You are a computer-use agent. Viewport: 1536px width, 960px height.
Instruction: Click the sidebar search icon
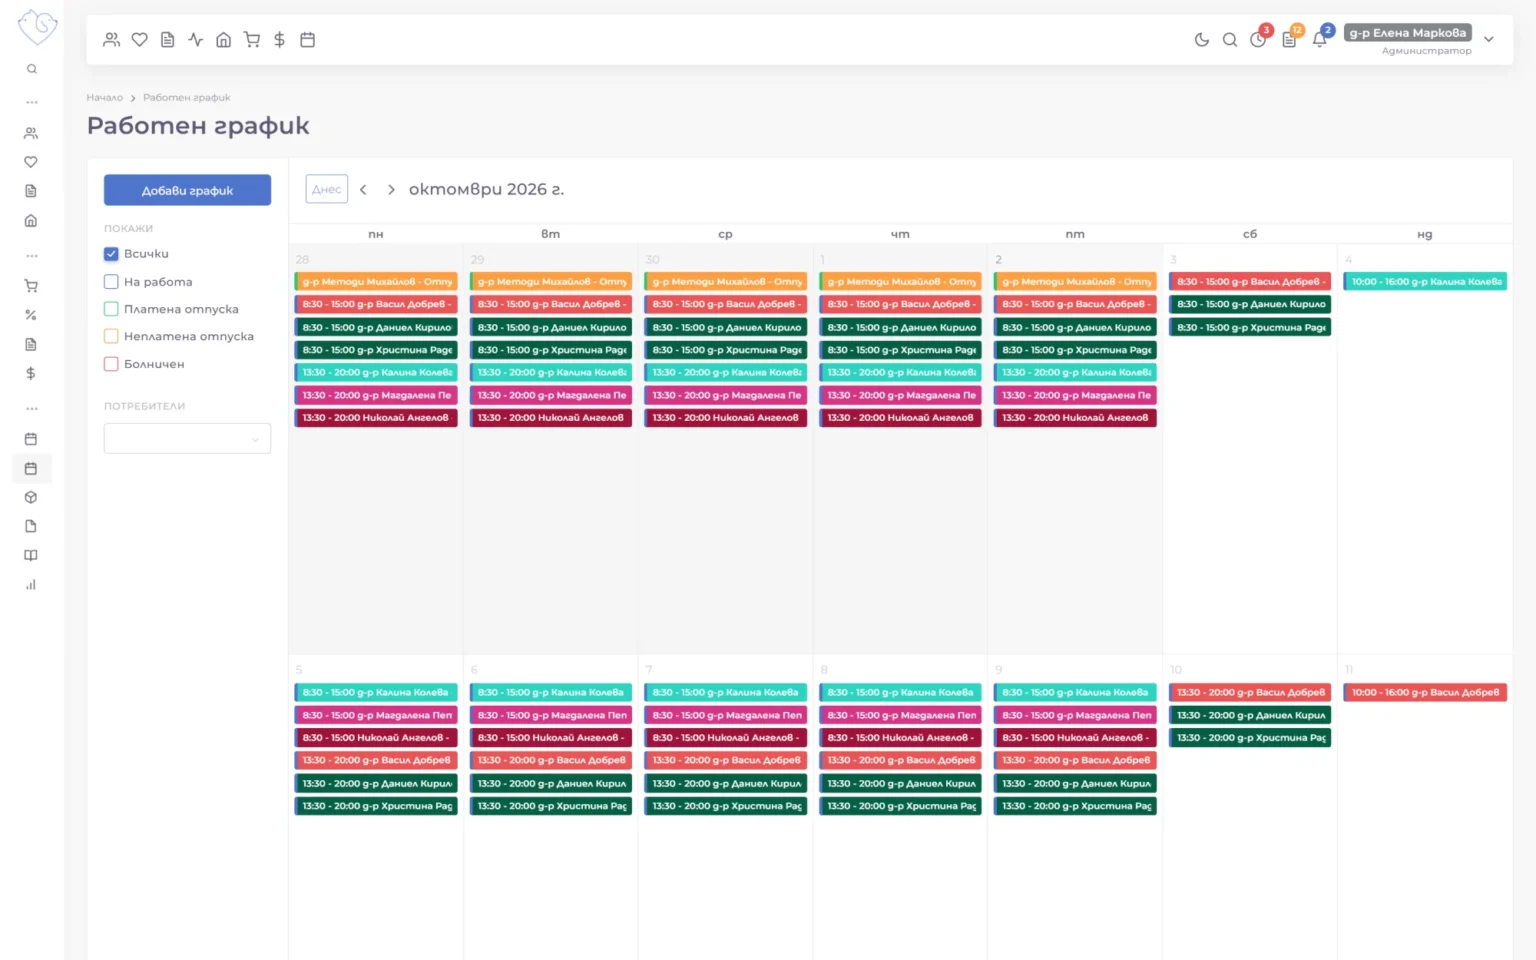point(32,69)
